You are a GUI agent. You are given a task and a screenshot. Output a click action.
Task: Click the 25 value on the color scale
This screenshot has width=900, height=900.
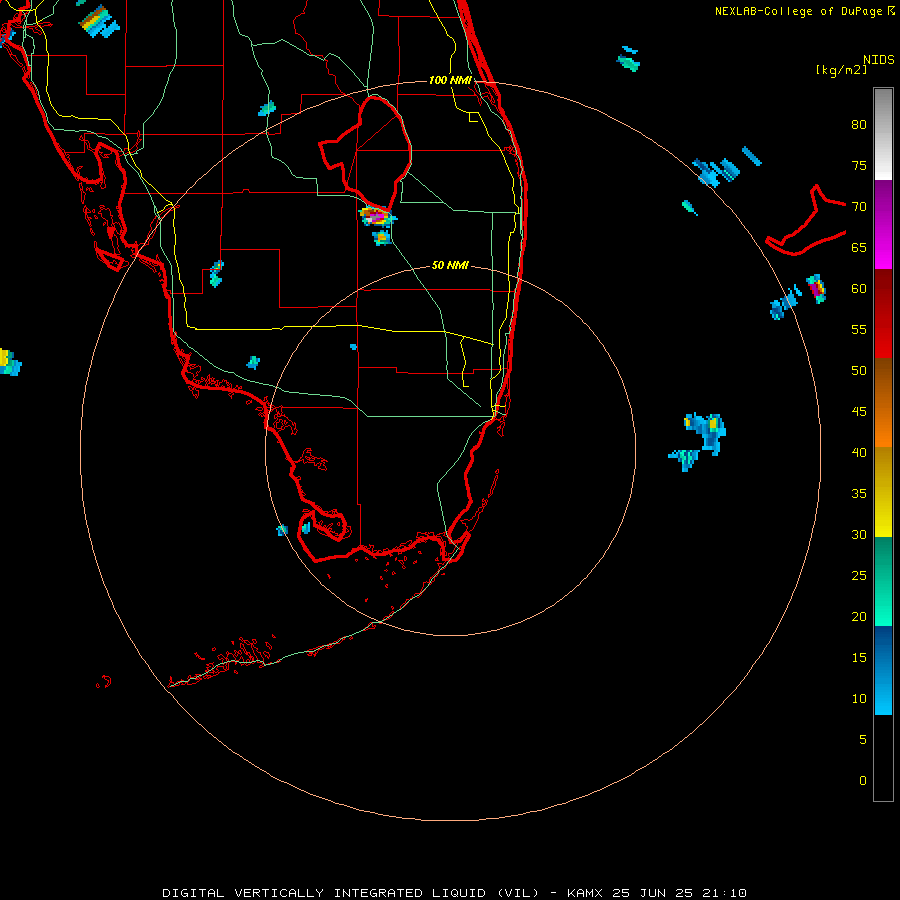tap(859, 576)
